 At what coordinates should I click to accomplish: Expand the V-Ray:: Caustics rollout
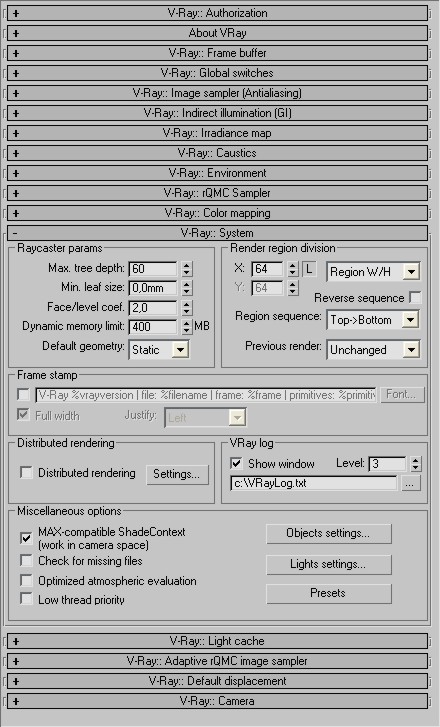(217, 153)
